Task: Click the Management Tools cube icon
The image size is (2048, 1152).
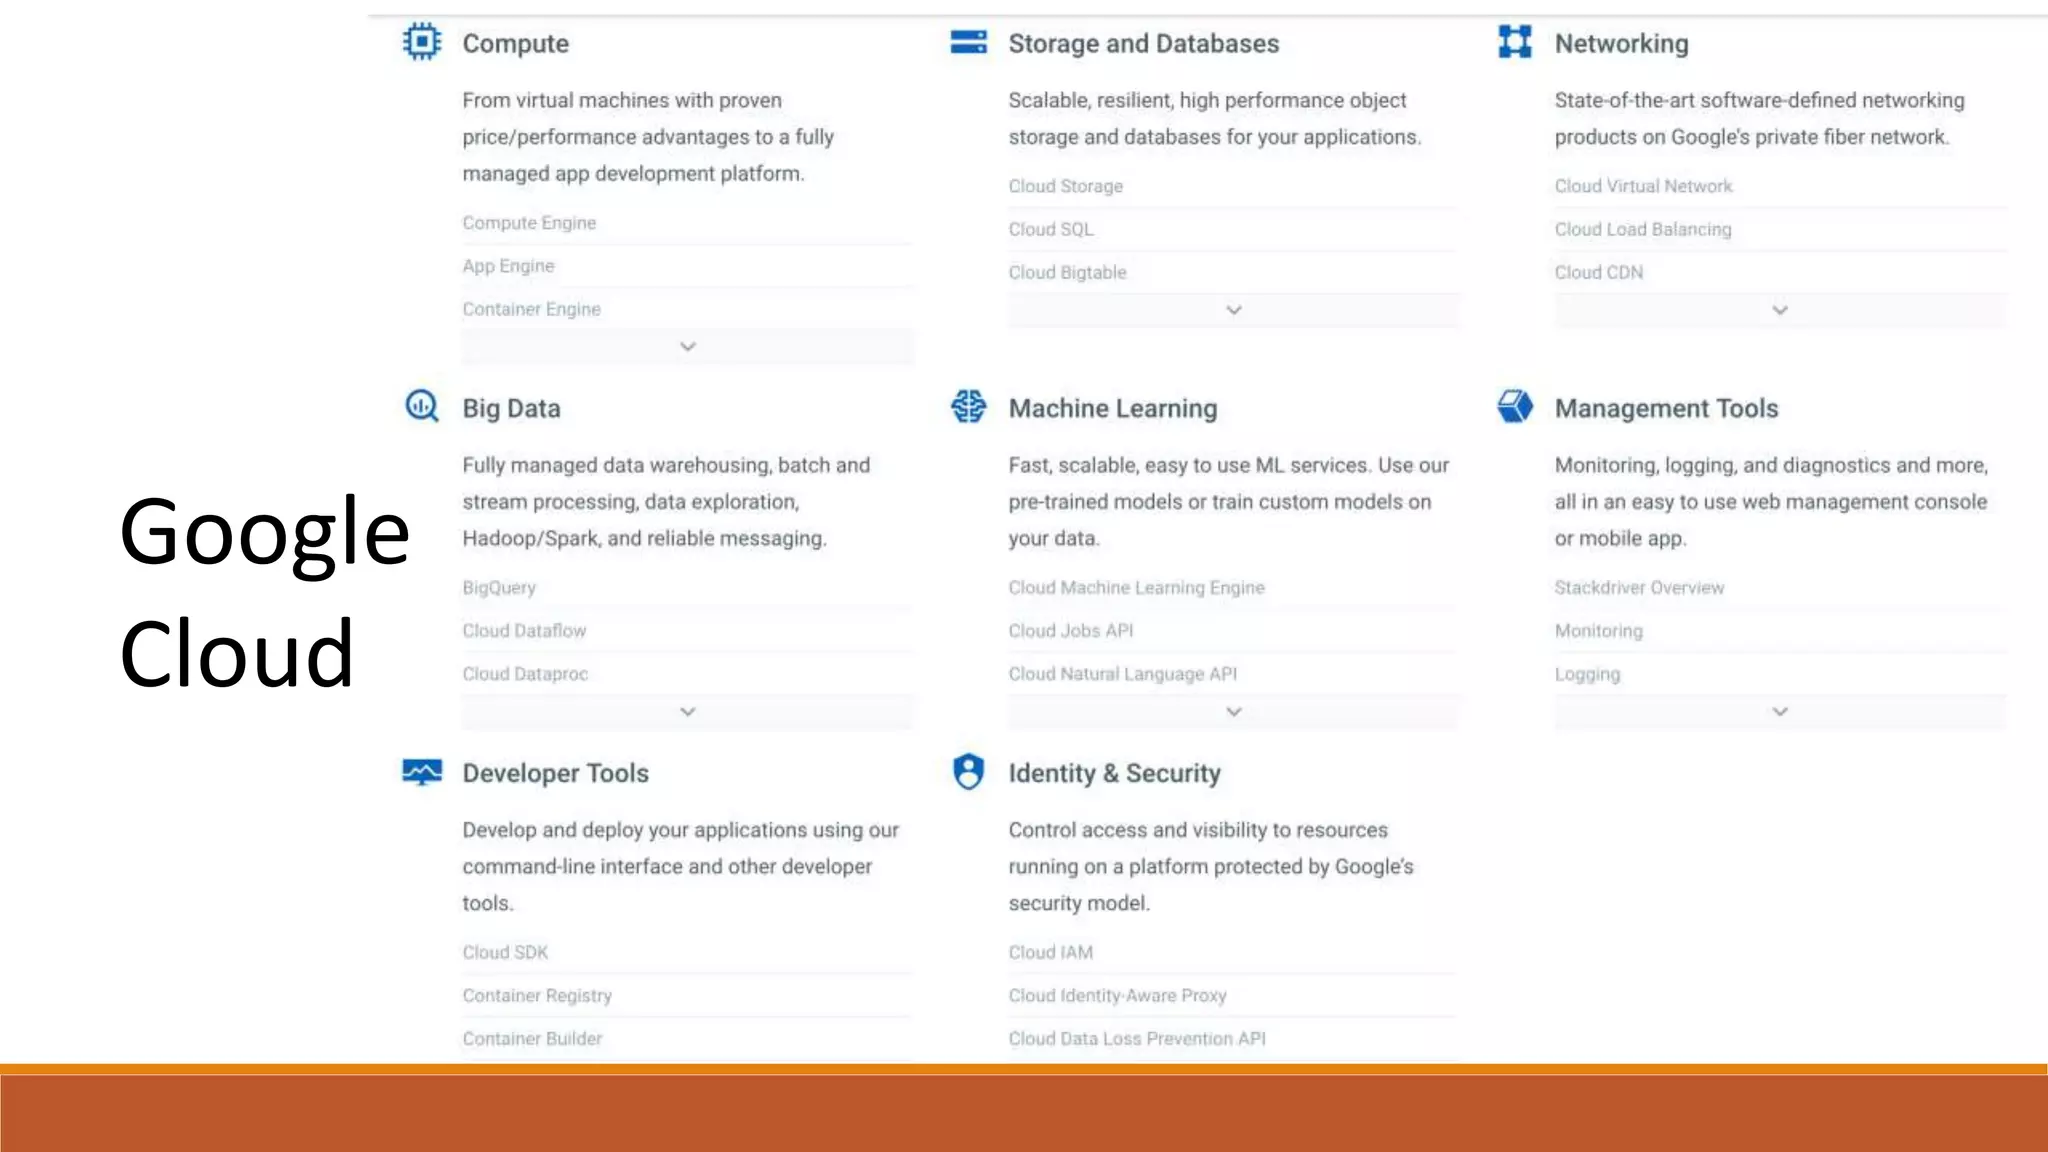Action: click(1514, 407)
